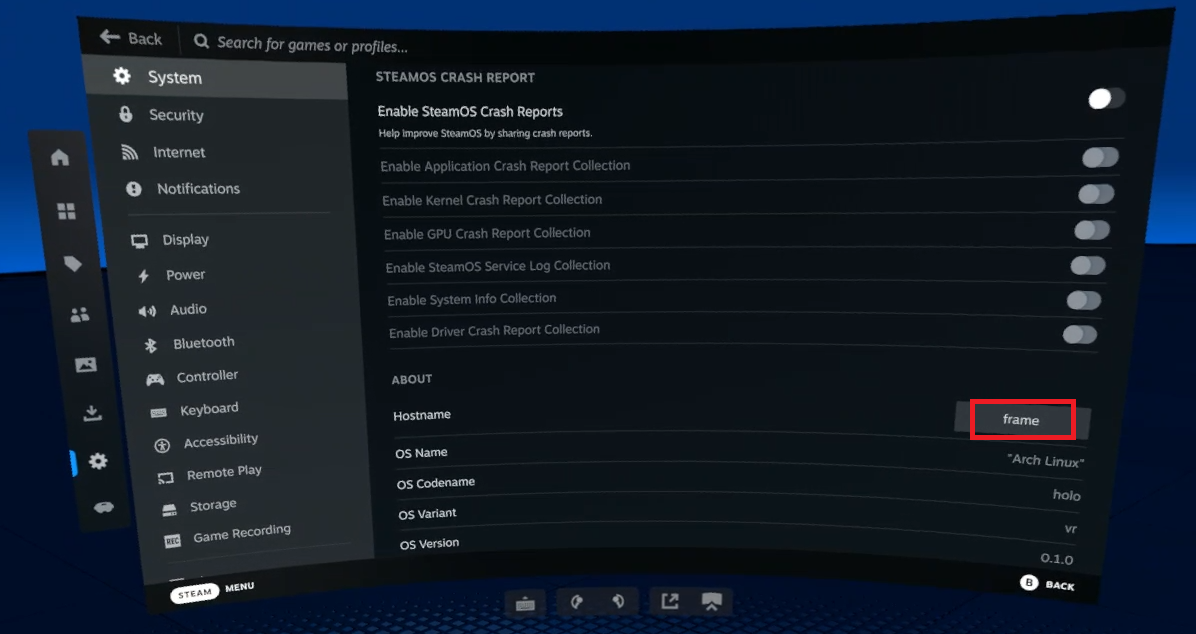Open the Downloads icon in the dock
1196x634 pixels.
point(92,413)
